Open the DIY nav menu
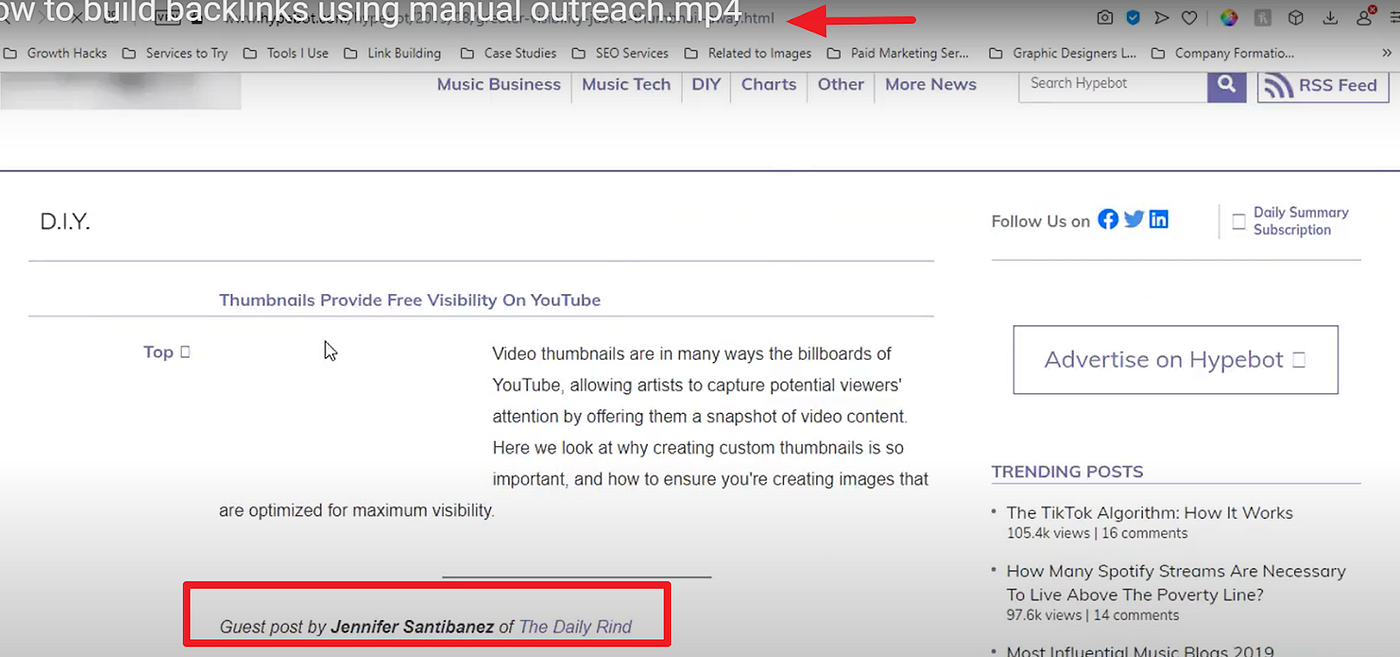 coord(706,85)
